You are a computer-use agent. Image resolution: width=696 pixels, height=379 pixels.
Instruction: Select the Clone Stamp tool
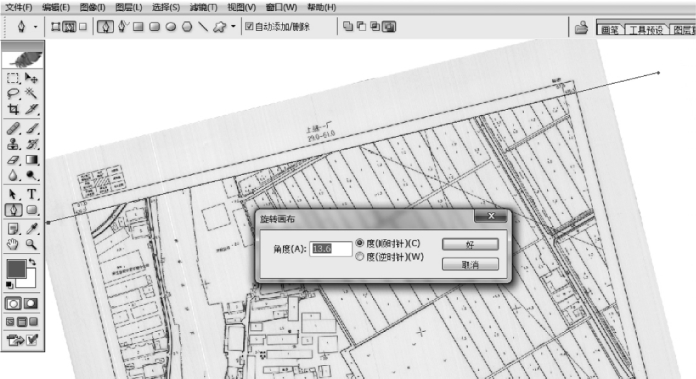point(13,144)
